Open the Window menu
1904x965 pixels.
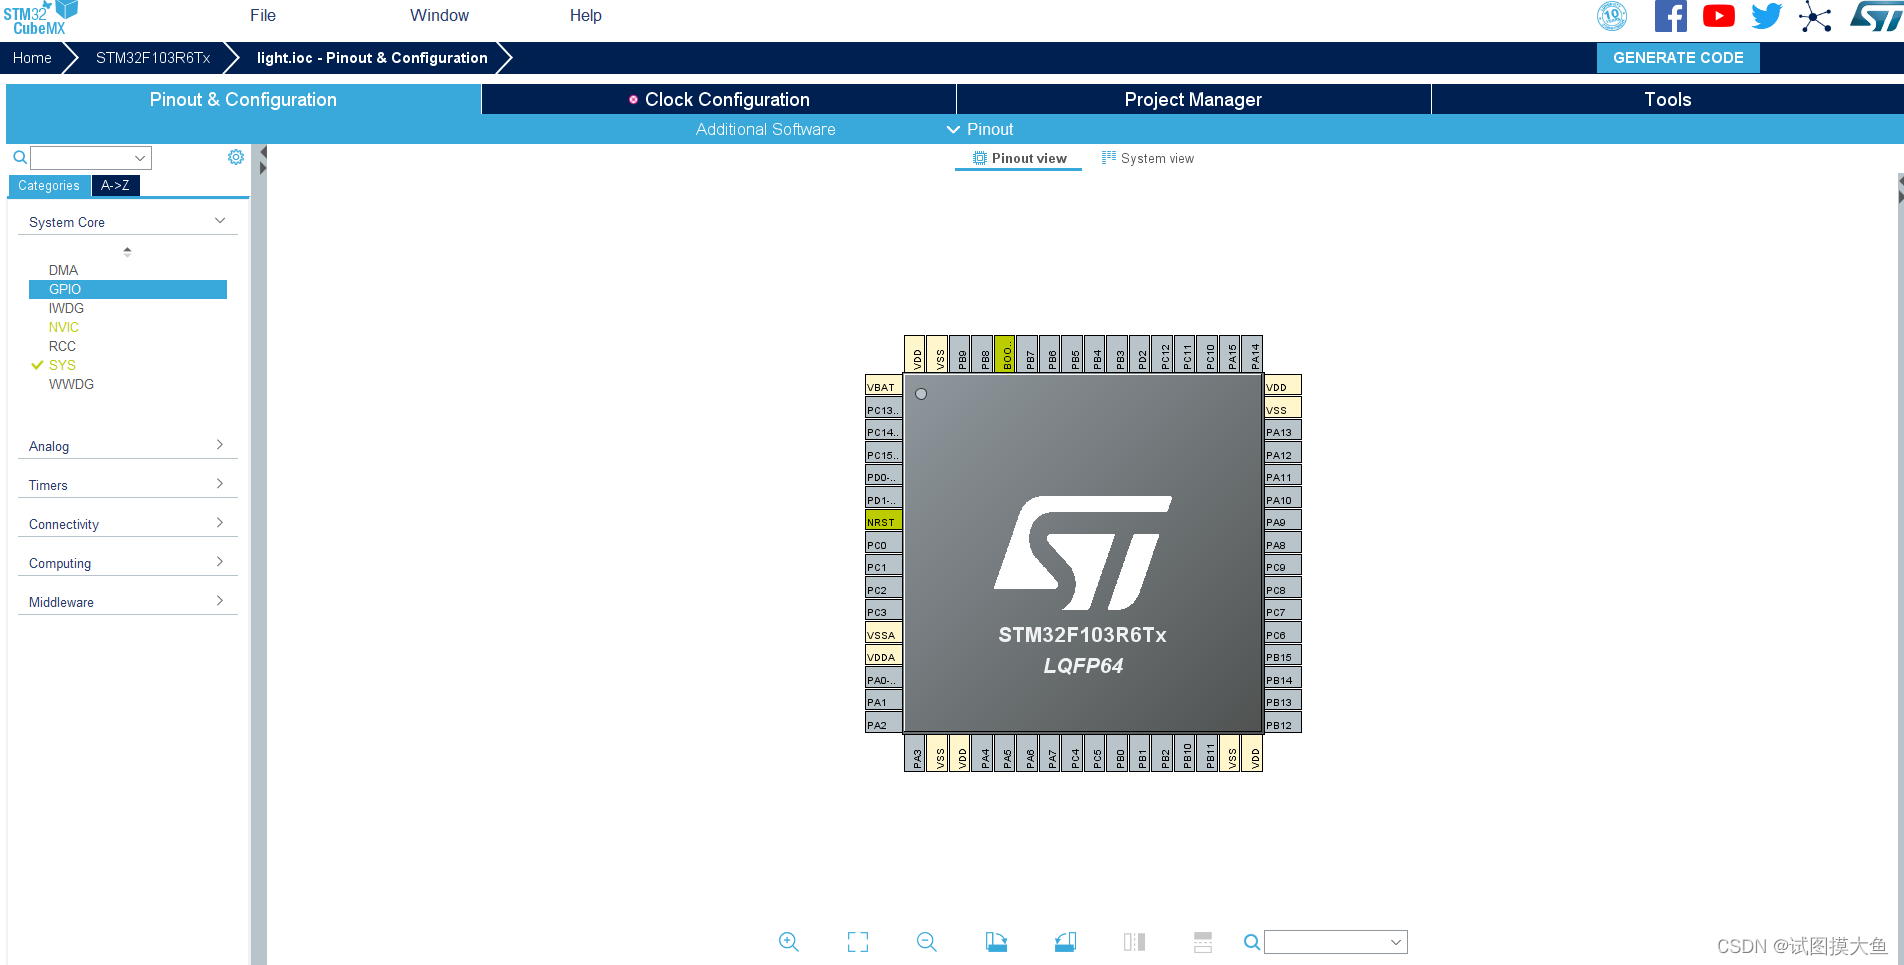pos(439,15)
